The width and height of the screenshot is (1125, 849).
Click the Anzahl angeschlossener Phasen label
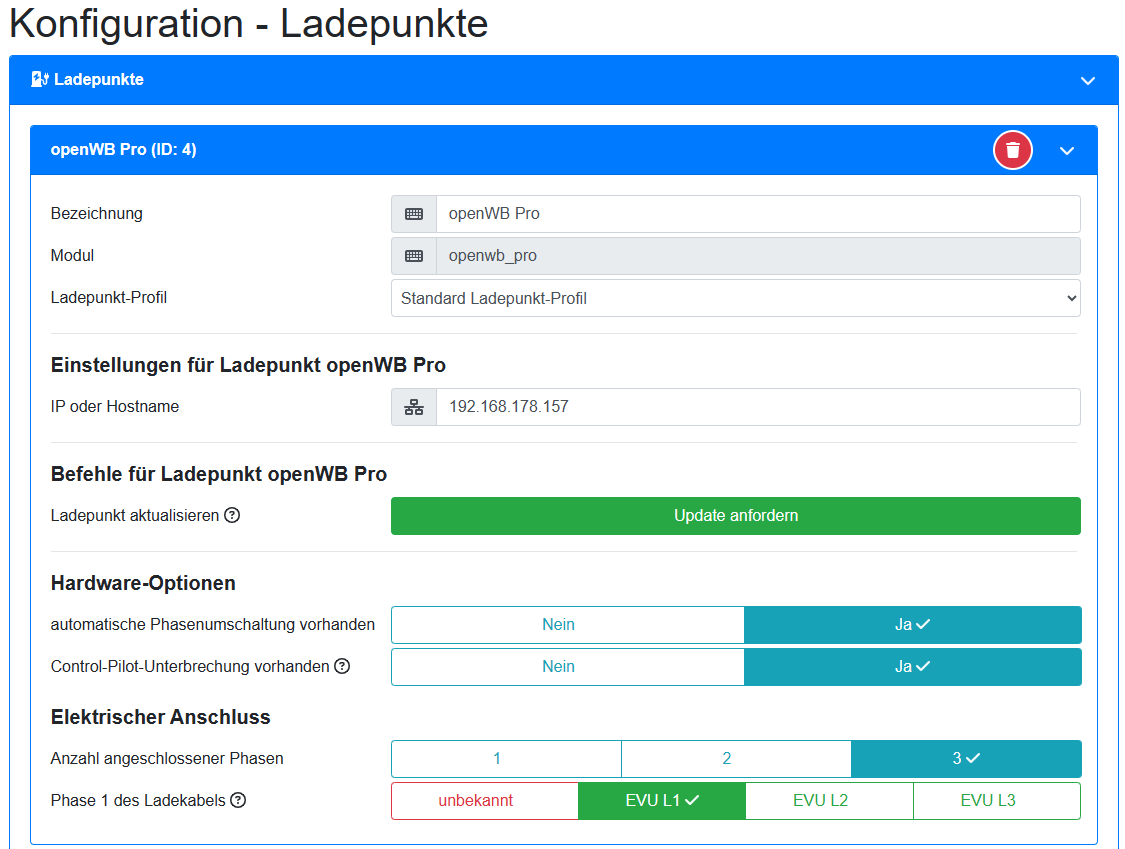tap(167, 759)
